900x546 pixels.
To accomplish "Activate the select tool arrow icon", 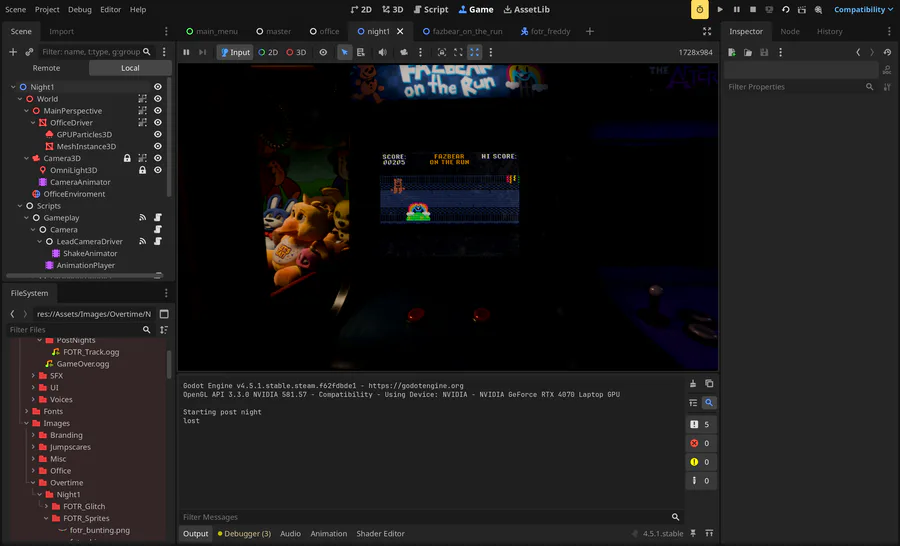I will (x=344, y=52).
